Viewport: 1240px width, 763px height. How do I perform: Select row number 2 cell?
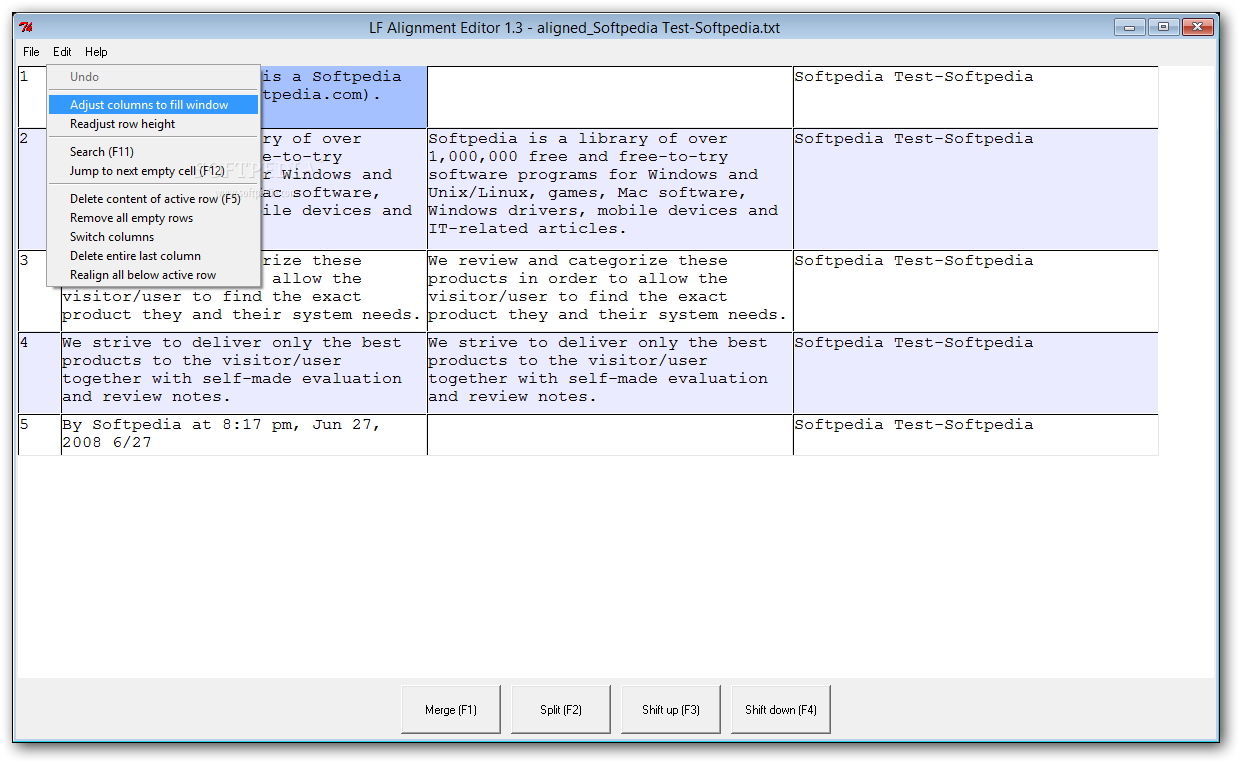click(x=33, y=189)
